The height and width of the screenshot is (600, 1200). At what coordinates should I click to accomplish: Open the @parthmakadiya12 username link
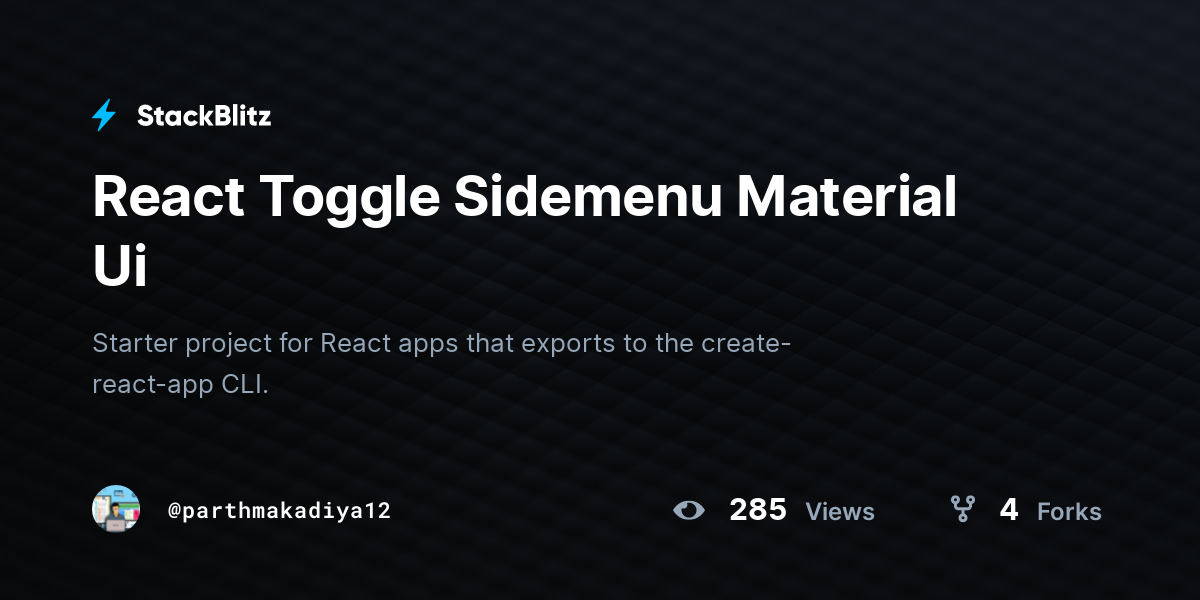click(x=279, y=510)
